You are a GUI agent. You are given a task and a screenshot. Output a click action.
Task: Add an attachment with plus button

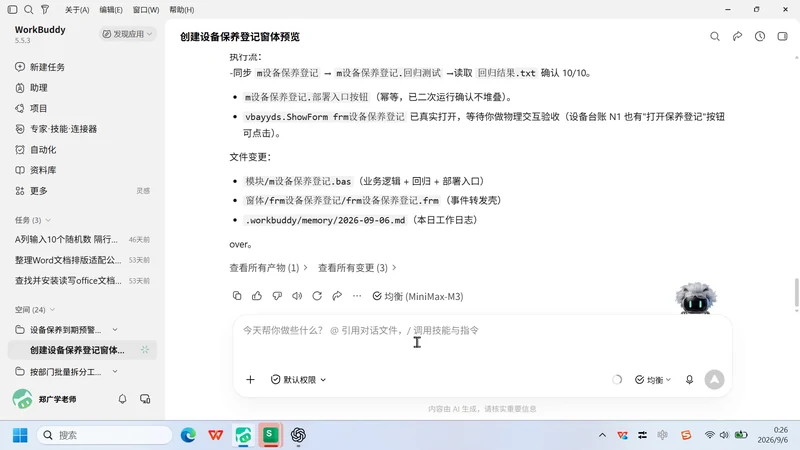pyautogui.click(x=250, y=380)
